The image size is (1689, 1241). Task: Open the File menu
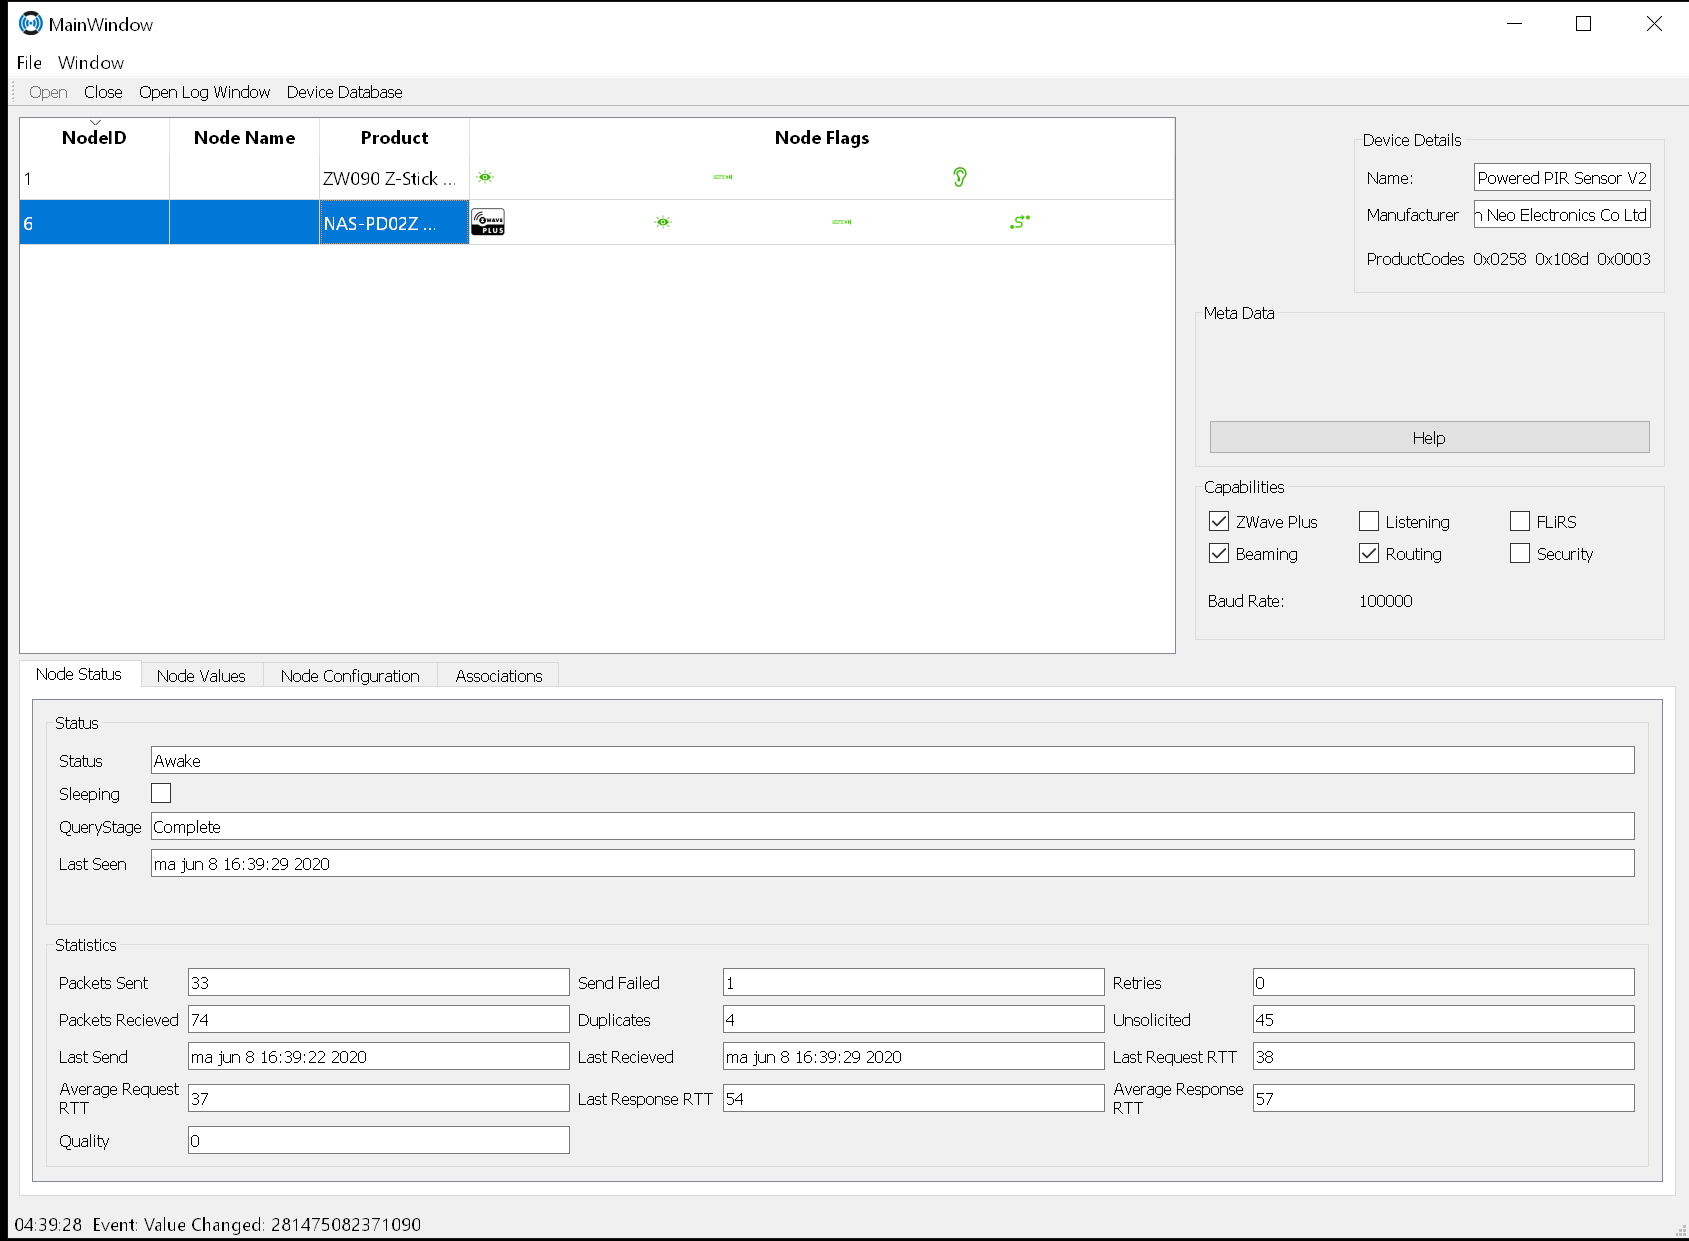coord(29,62)
